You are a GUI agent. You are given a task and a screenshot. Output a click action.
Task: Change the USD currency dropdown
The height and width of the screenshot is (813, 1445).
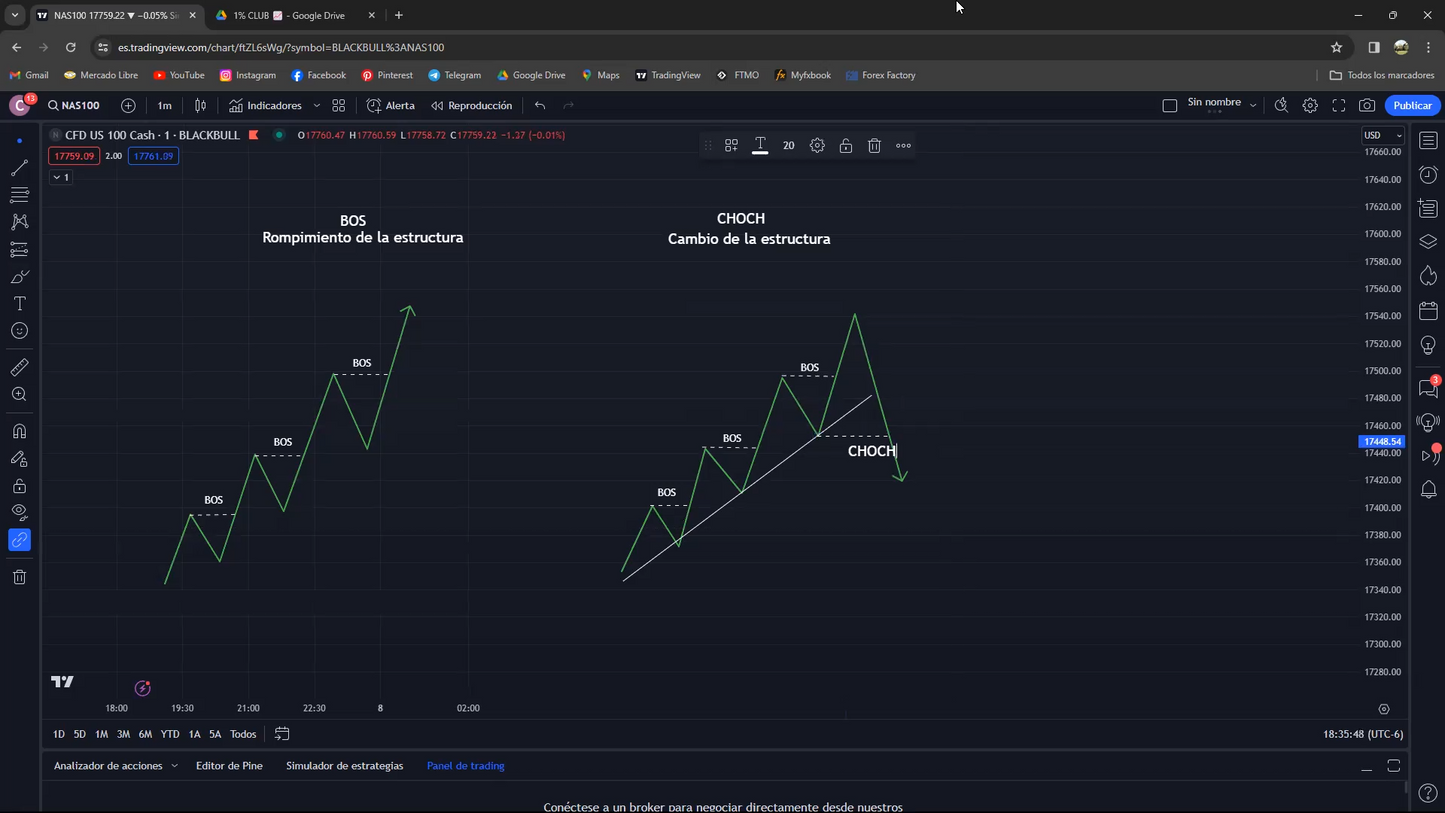coord(1383,135)
